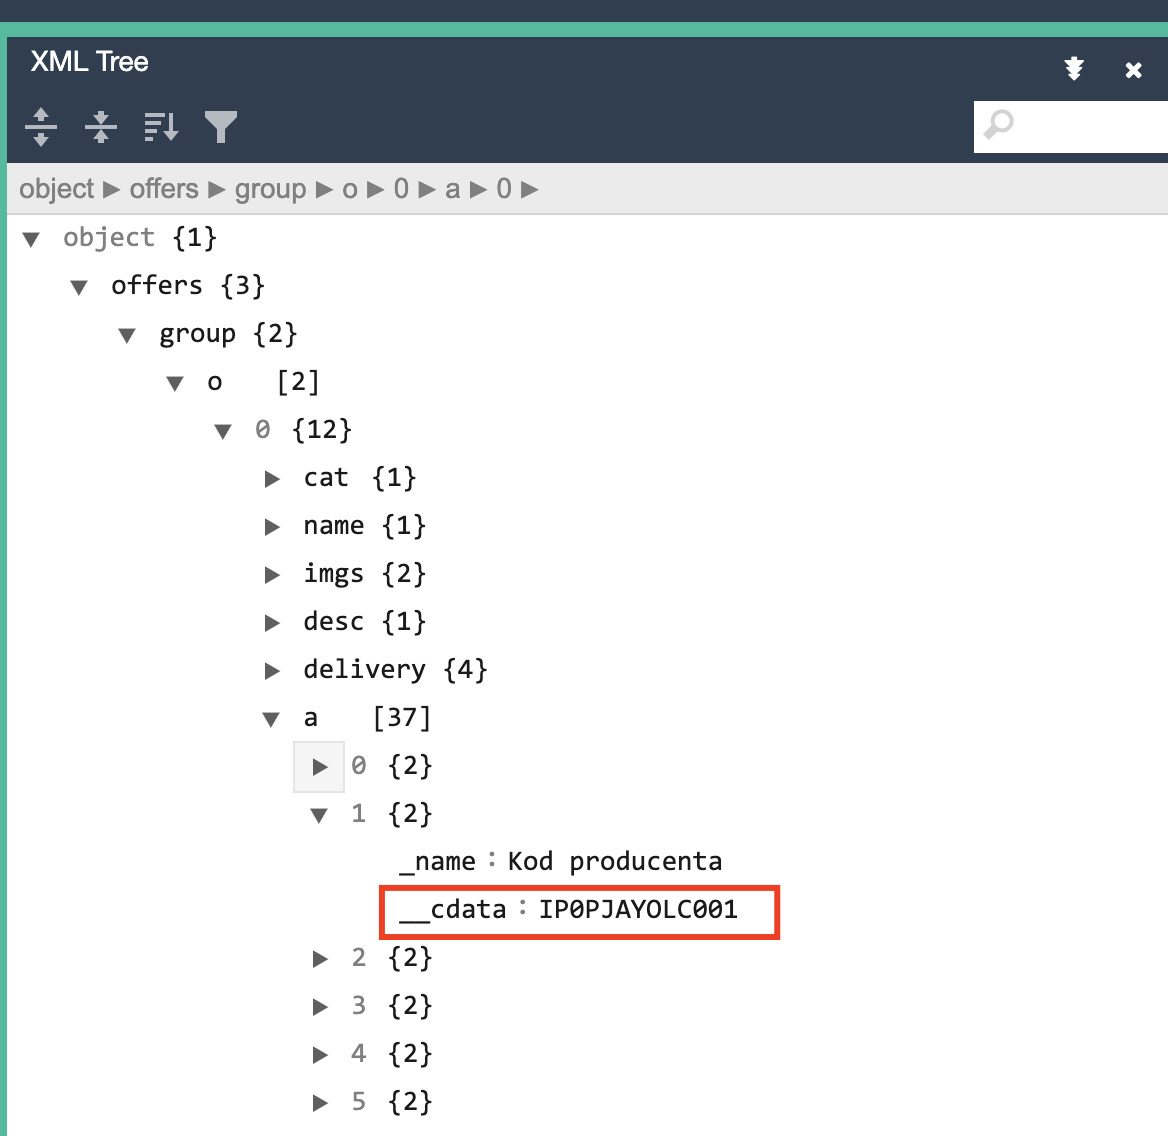Select 'o' in the breadcrumb path

coord(349,188)
